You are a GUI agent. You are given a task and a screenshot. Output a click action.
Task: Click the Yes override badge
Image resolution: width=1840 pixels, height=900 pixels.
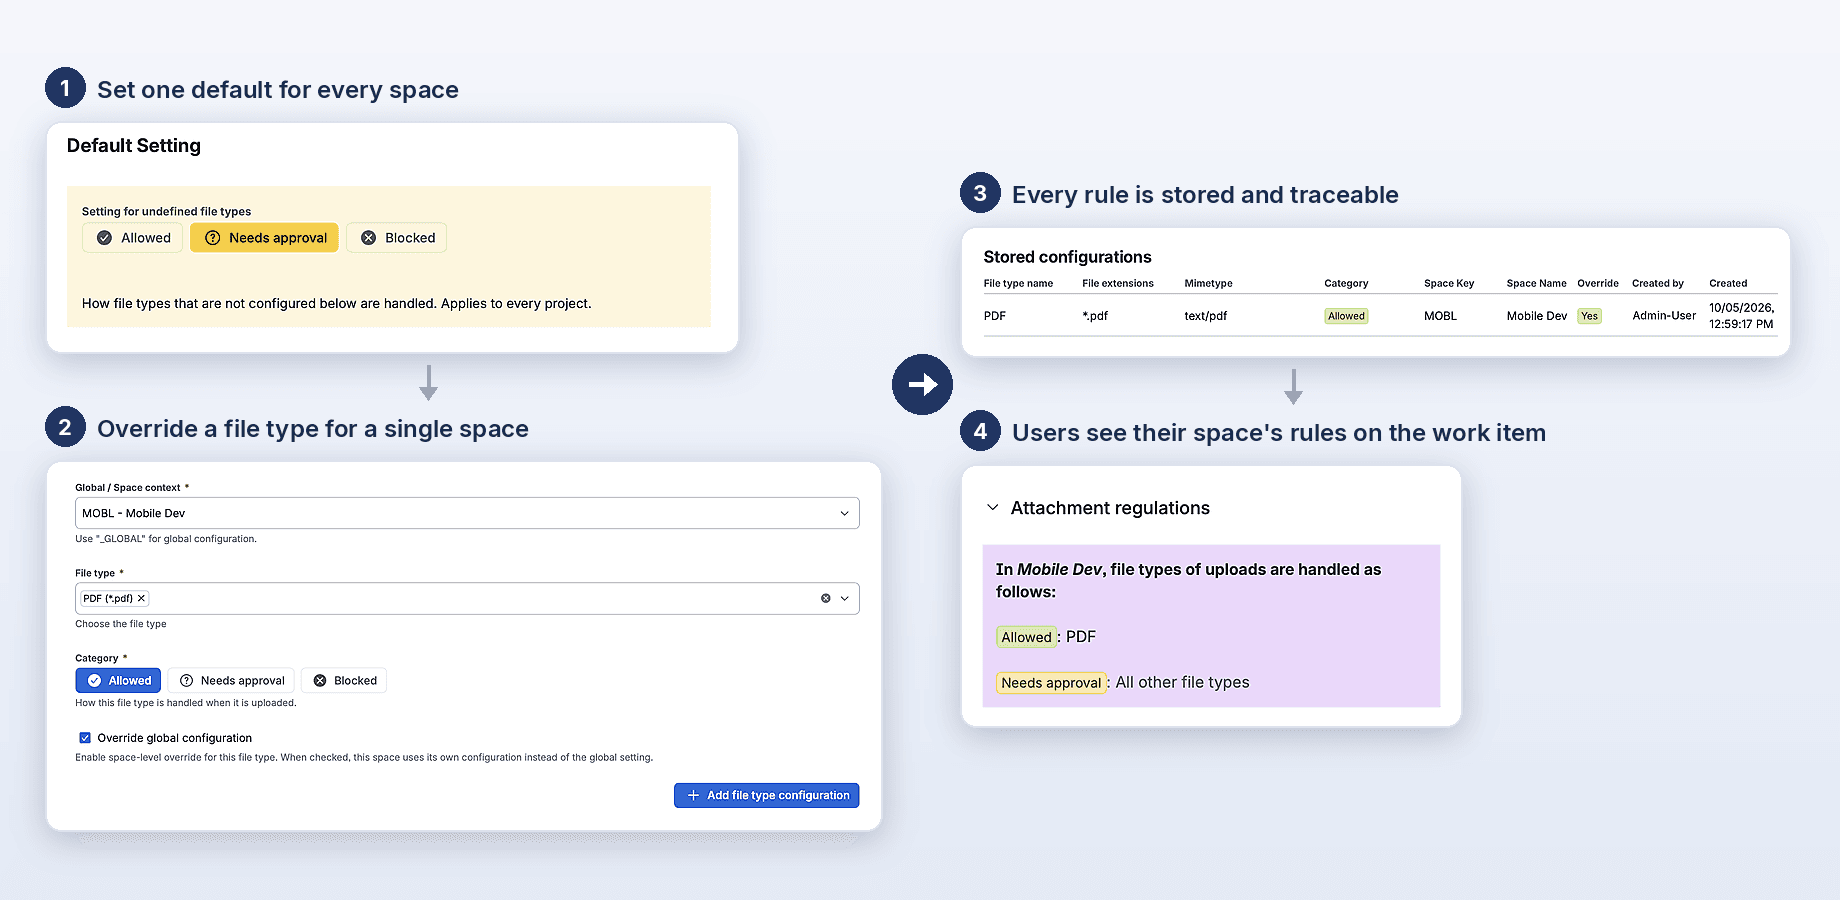click(1589, 316)
